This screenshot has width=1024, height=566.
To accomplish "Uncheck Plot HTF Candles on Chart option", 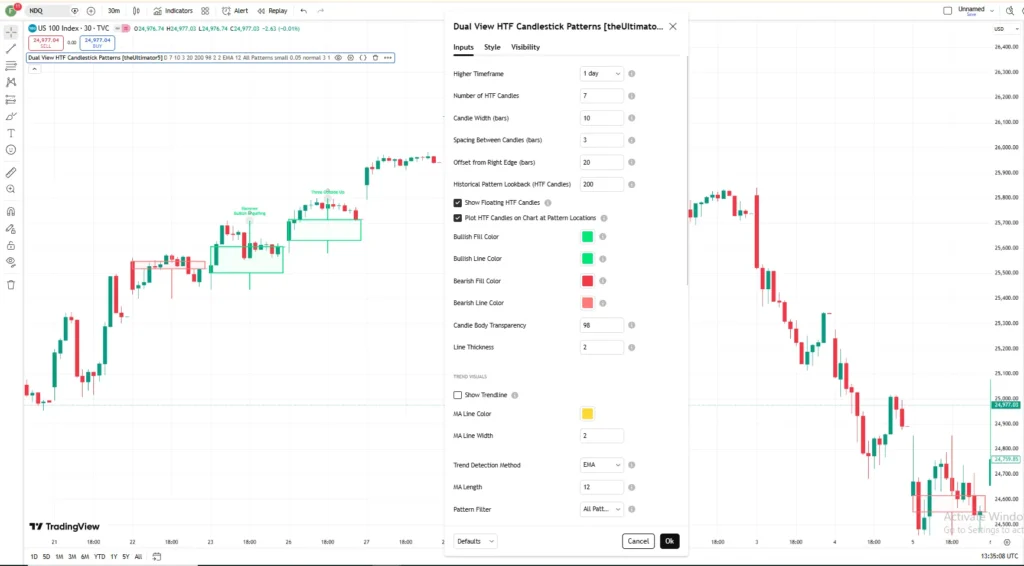I will (458, 218).
